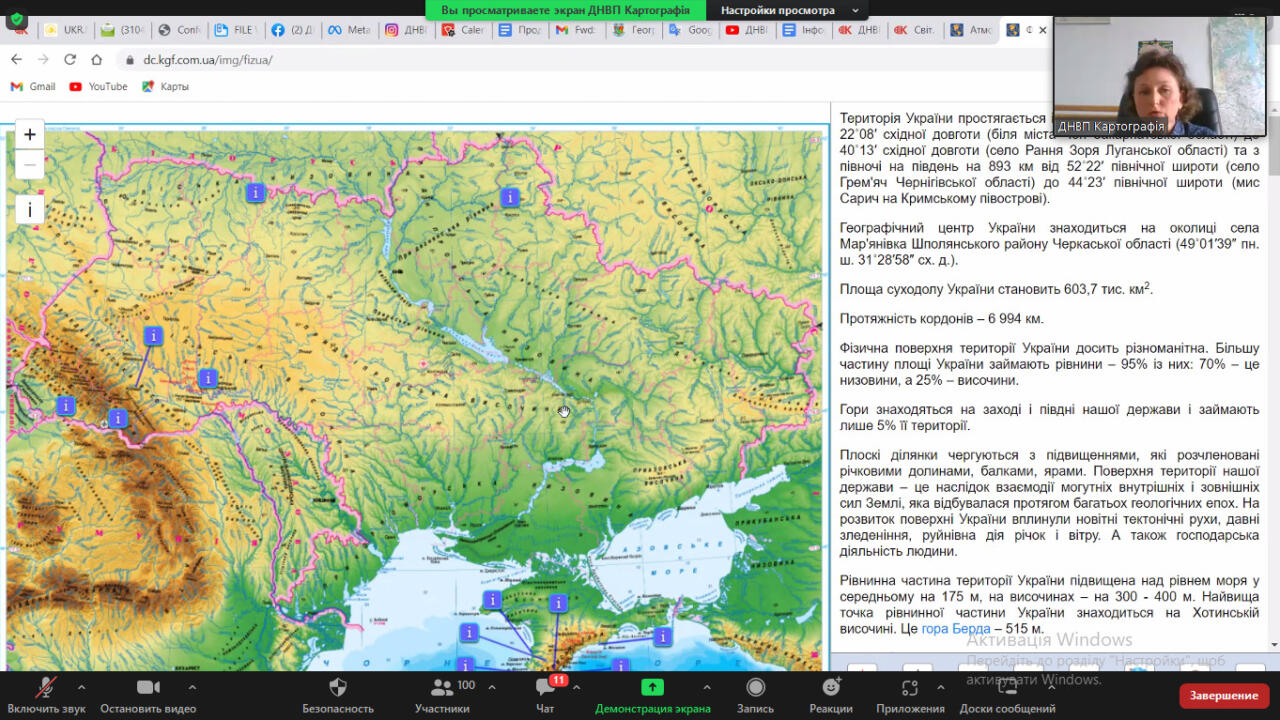Image resolution: width=1280 pixels, height=720 pixels.
Task: Go to the browser home page
Action: 96,60
